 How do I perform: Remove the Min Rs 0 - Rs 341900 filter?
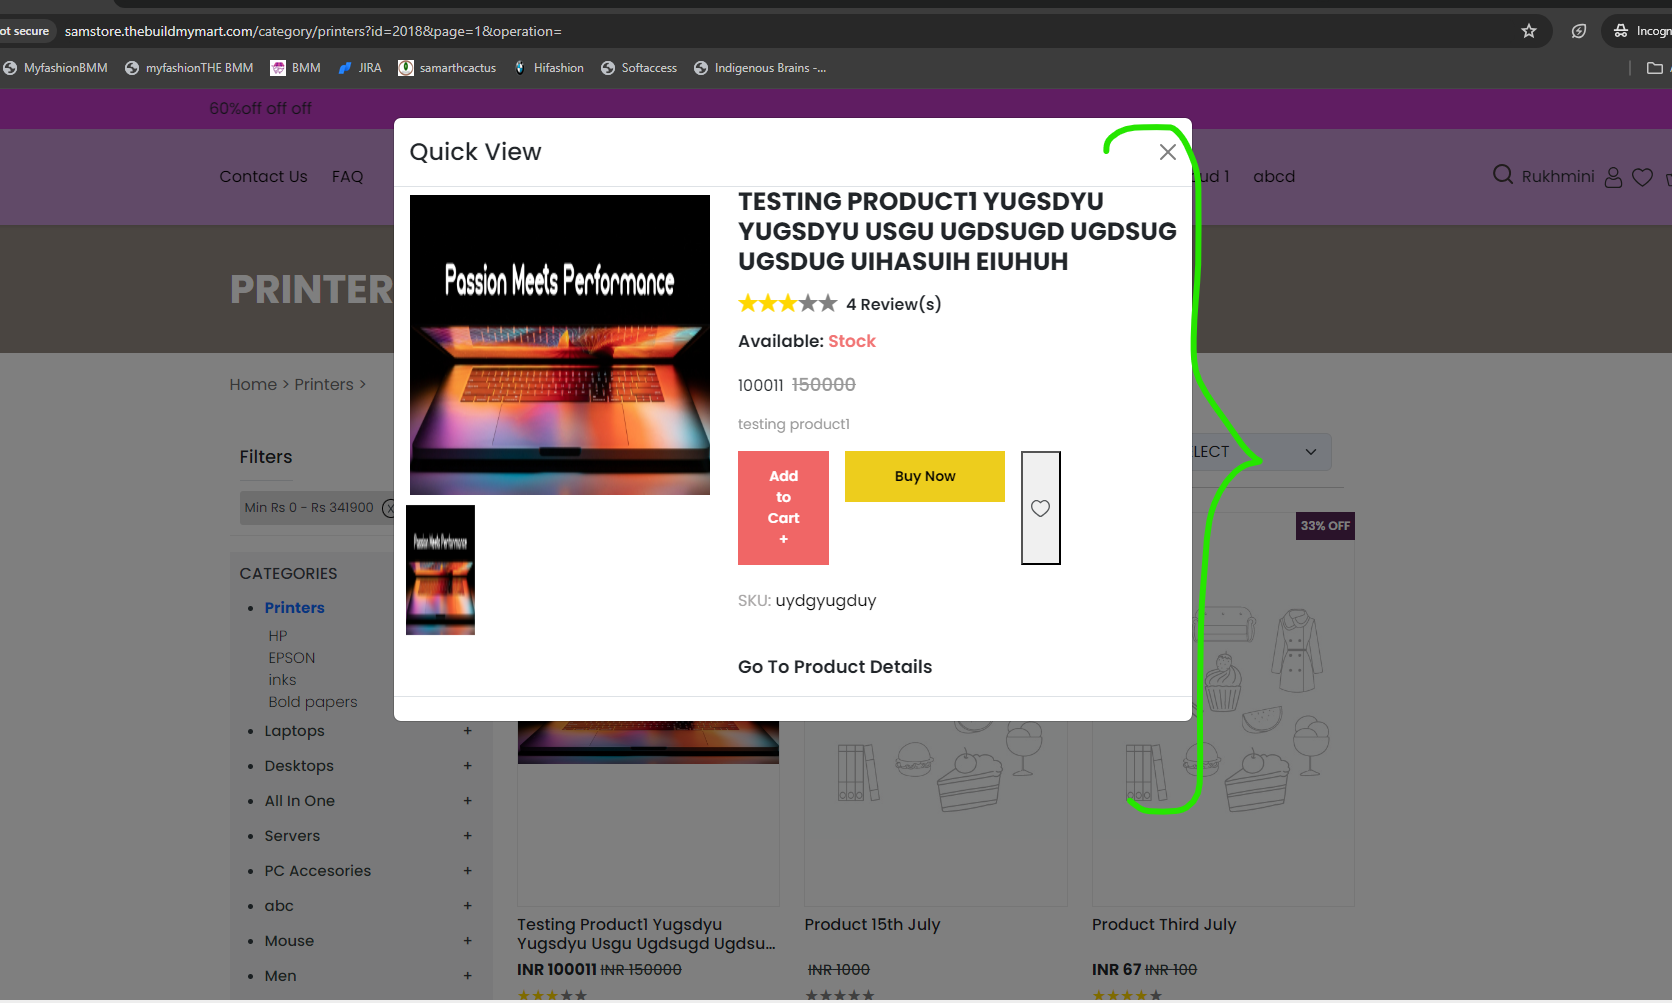[x=389, y=508]
